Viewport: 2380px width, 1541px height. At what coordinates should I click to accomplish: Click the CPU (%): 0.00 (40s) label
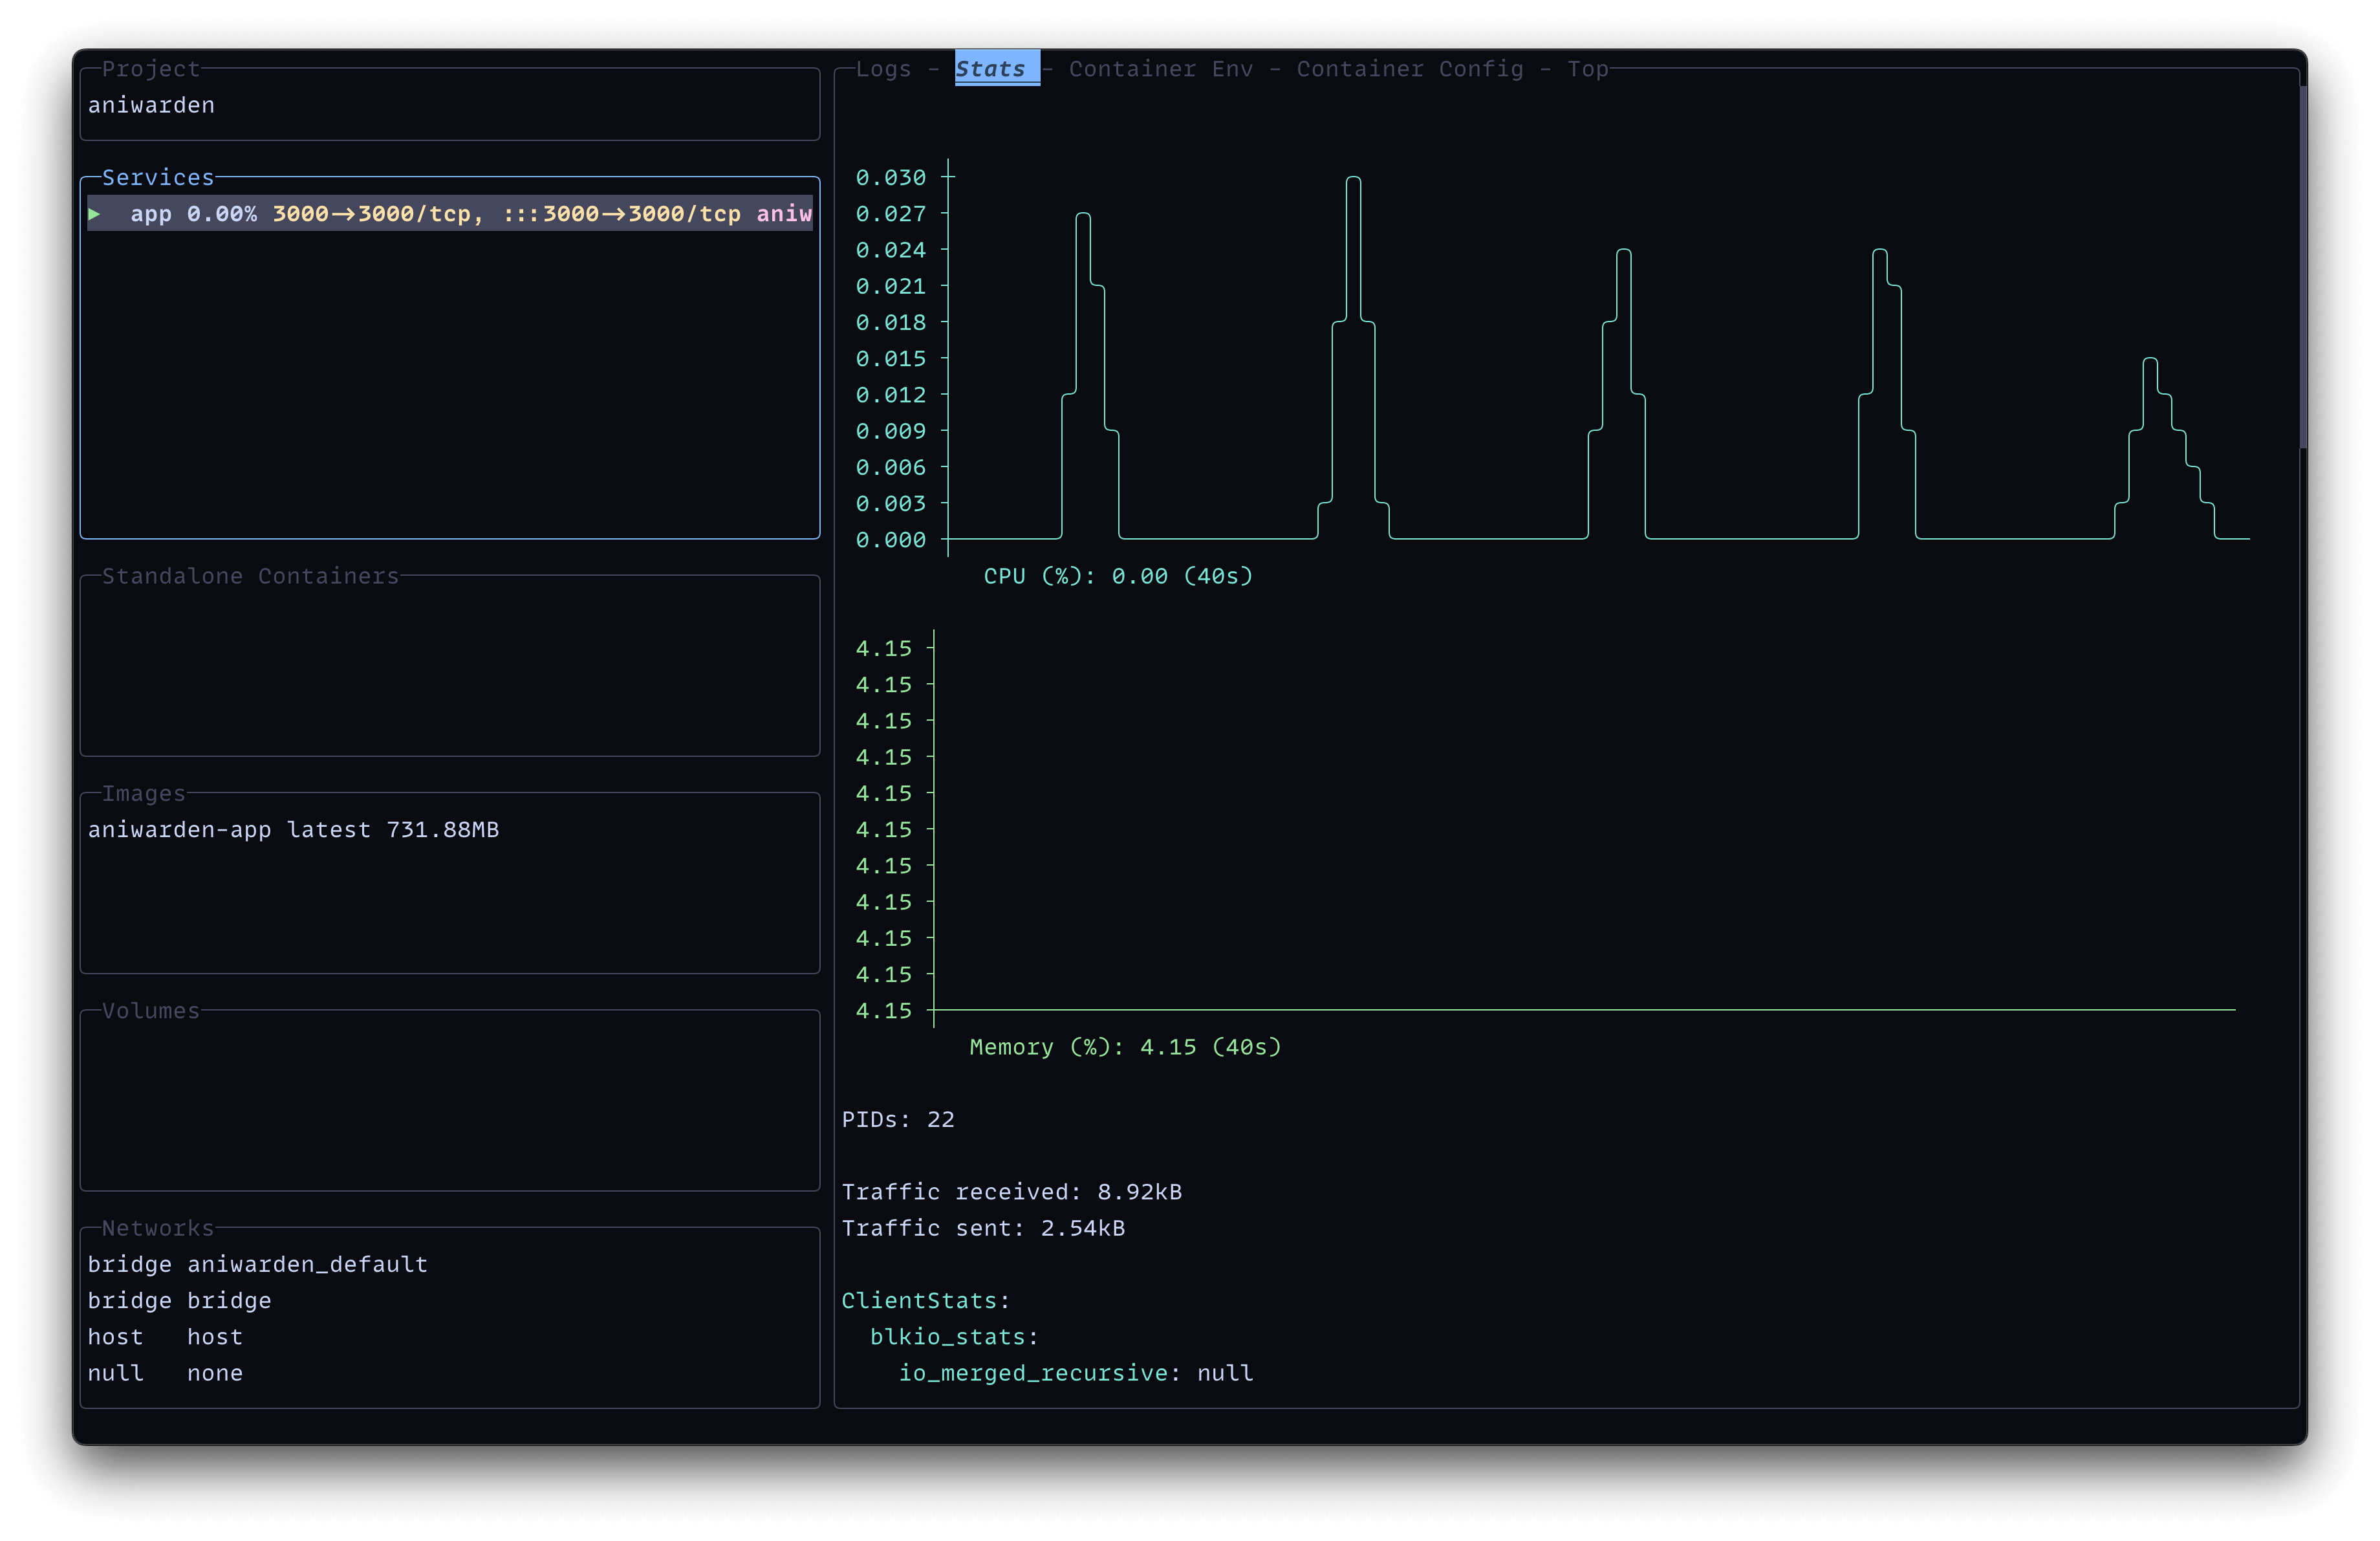coord(1118,576)
